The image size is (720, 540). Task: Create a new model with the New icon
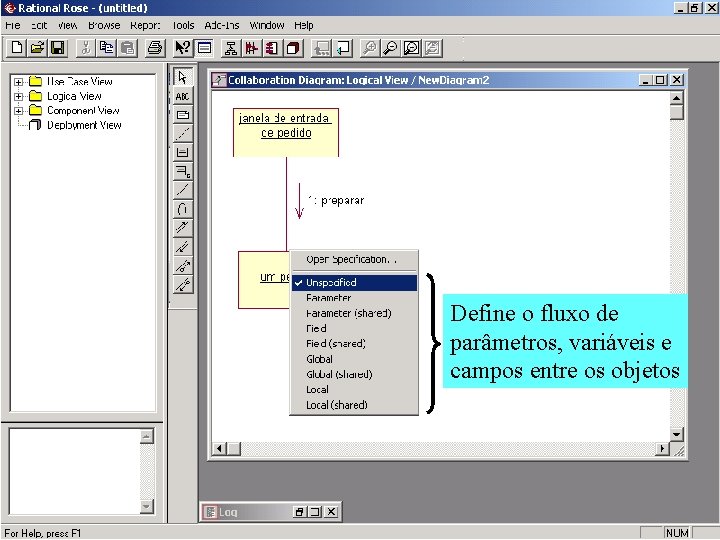[17, 48]
